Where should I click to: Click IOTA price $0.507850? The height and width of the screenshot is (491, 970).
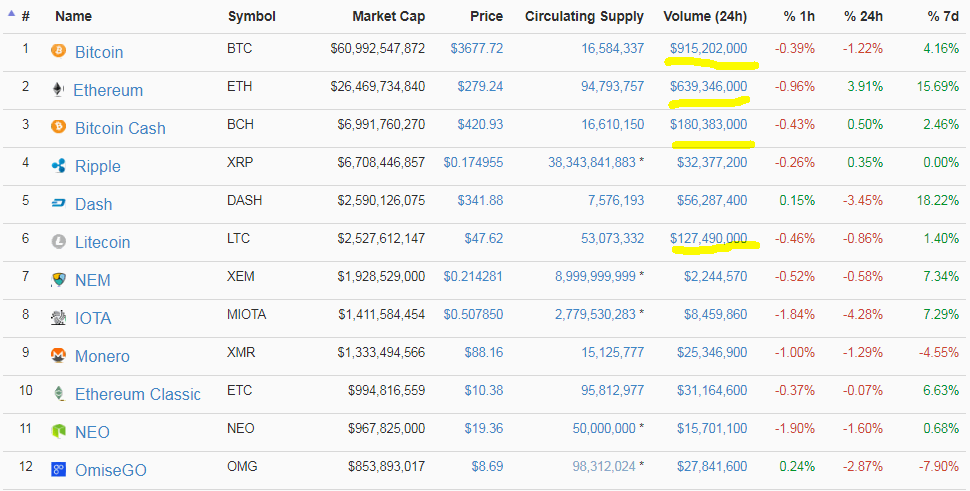click(473, 315)
